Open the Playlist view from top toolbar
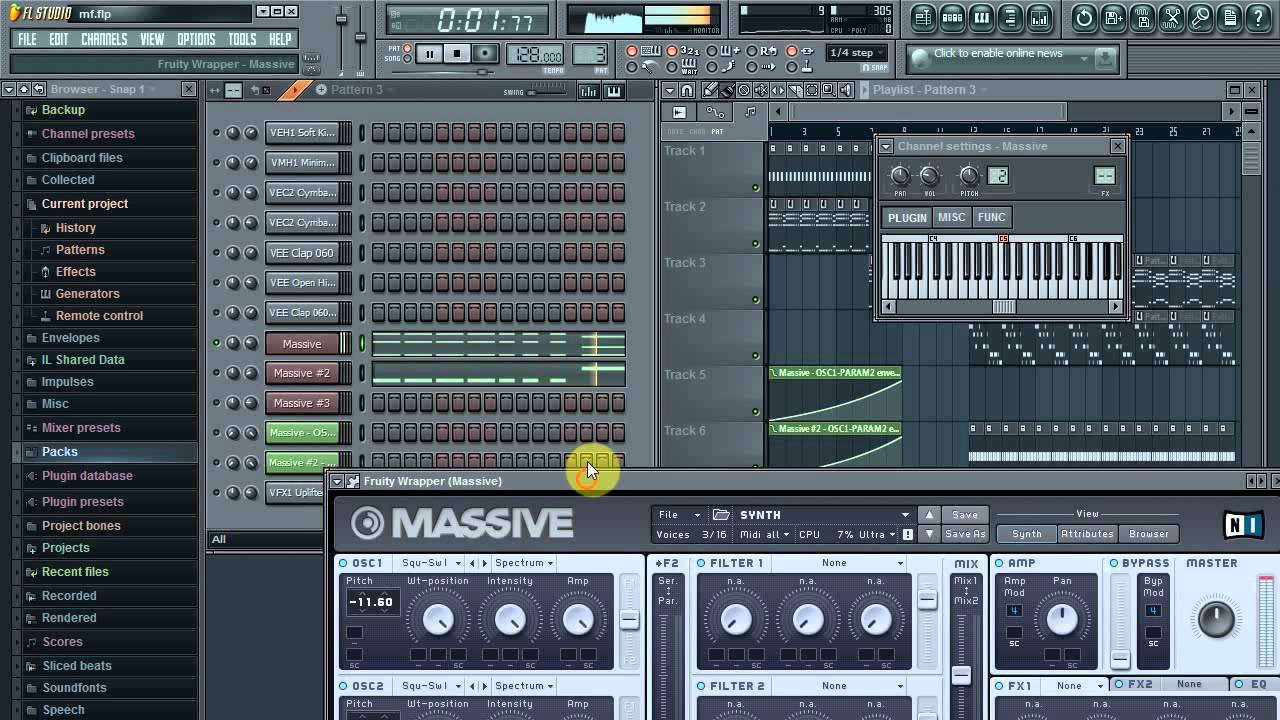1280x720 pixels. pyautogui.click(x=923, y=18)
